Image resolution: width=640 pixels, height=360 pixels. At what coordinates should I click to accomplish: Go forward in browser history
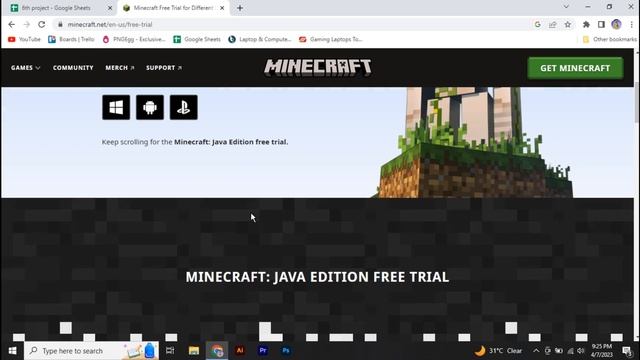pyautogui.click(x=27, y=24)
